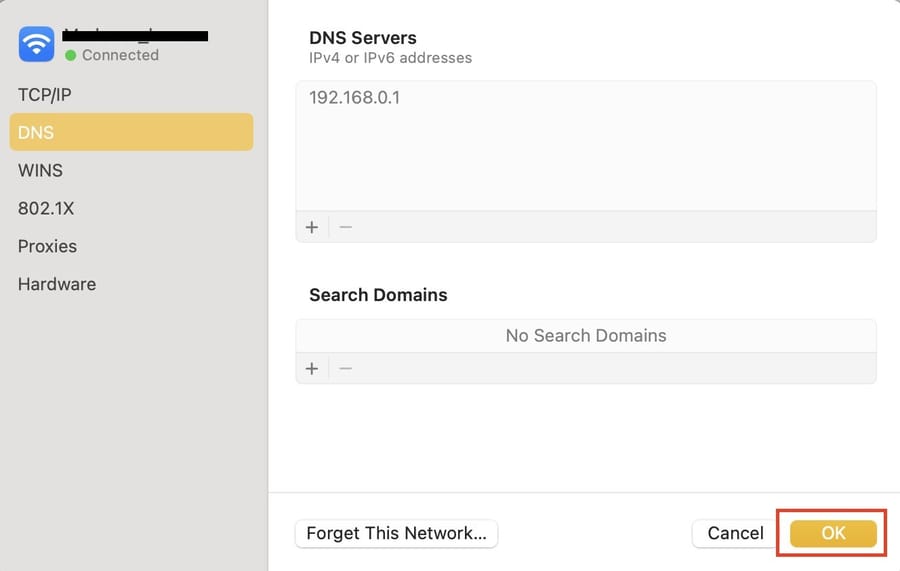The width and height of the screenshot is (900, 571).
Task: Click the blue Wi-Fi network icon
Action: (x=36, y=44)
